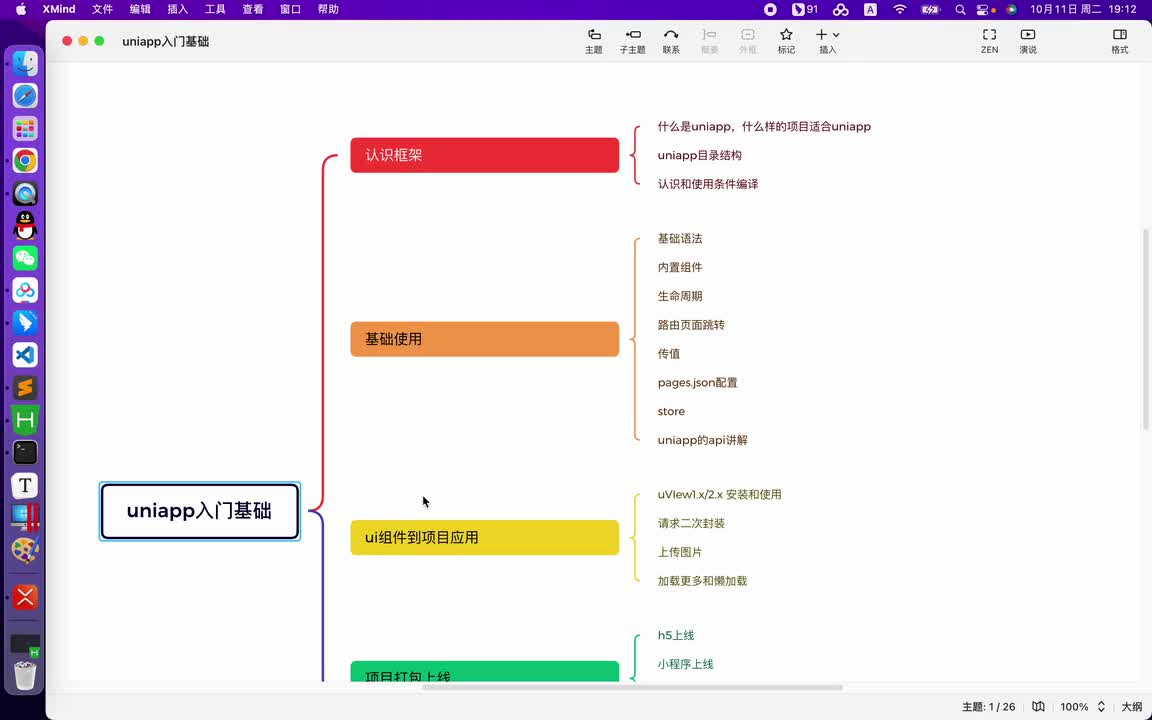Select the green 项目打包上线 topic

pyautogui.click(x=485, y=672)
